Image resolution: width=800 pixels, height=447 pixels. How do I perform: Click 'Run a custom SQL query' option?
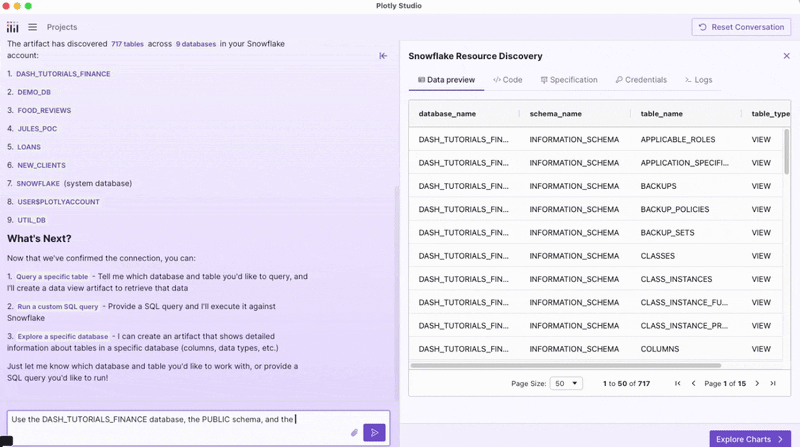click(58, 307)
